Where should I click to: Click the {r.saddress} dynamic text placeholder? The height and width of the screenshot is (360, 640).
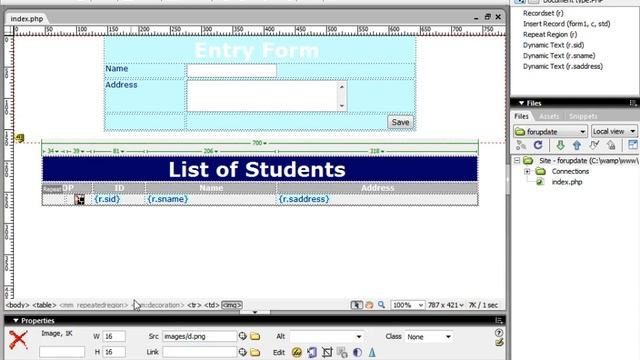click(304, 199)
